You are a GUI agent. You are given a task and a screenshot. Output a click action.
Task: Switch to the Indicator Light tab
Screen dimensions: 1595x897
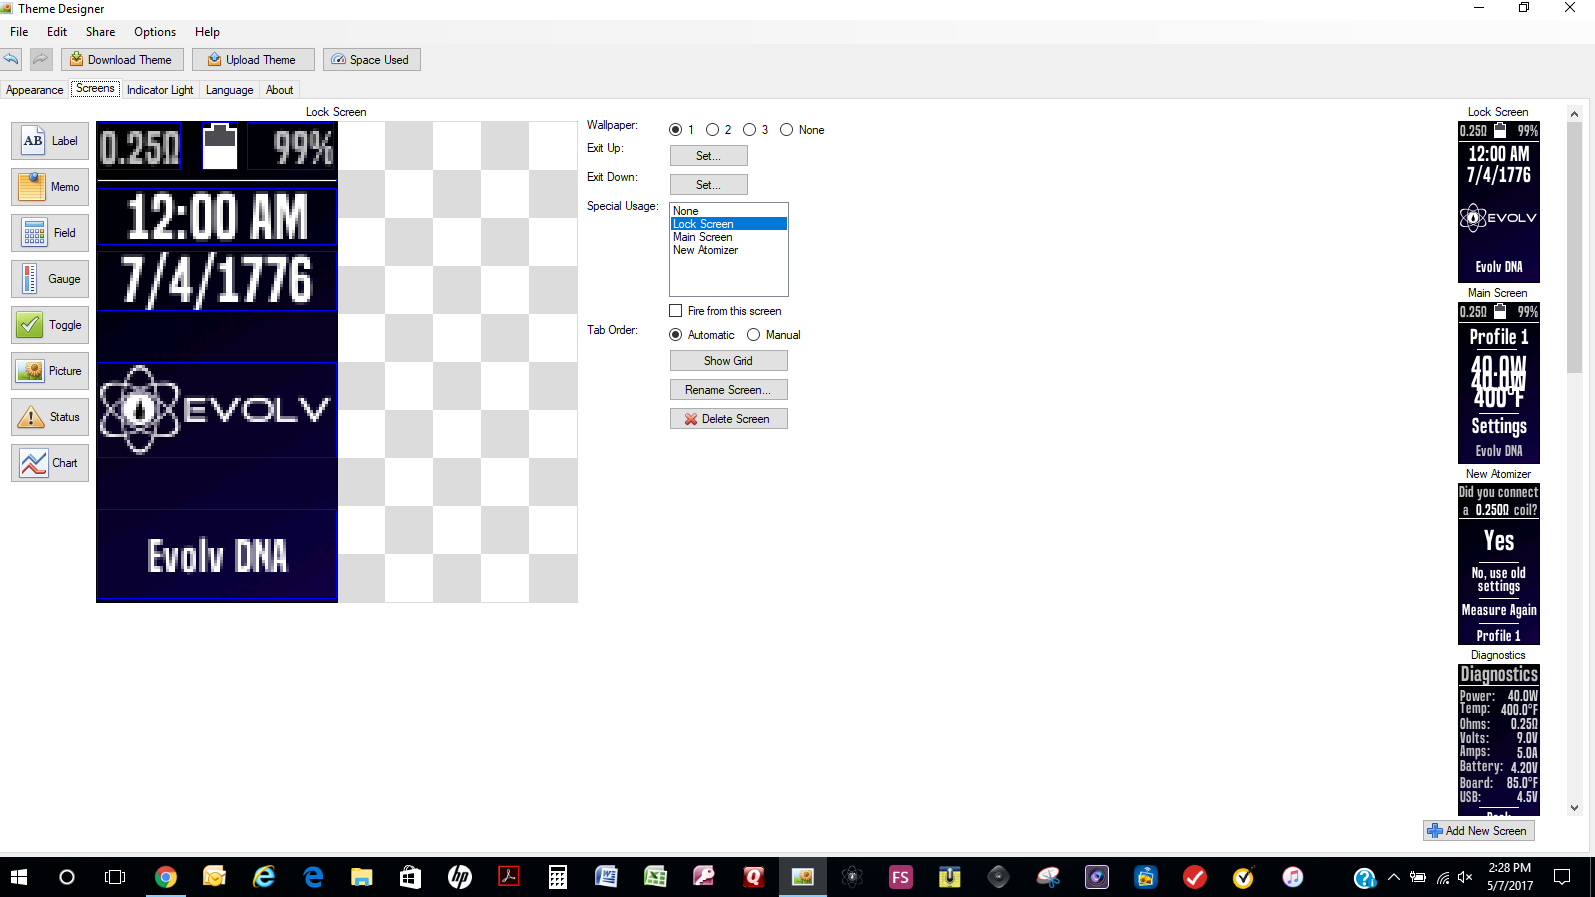[160, 90]
